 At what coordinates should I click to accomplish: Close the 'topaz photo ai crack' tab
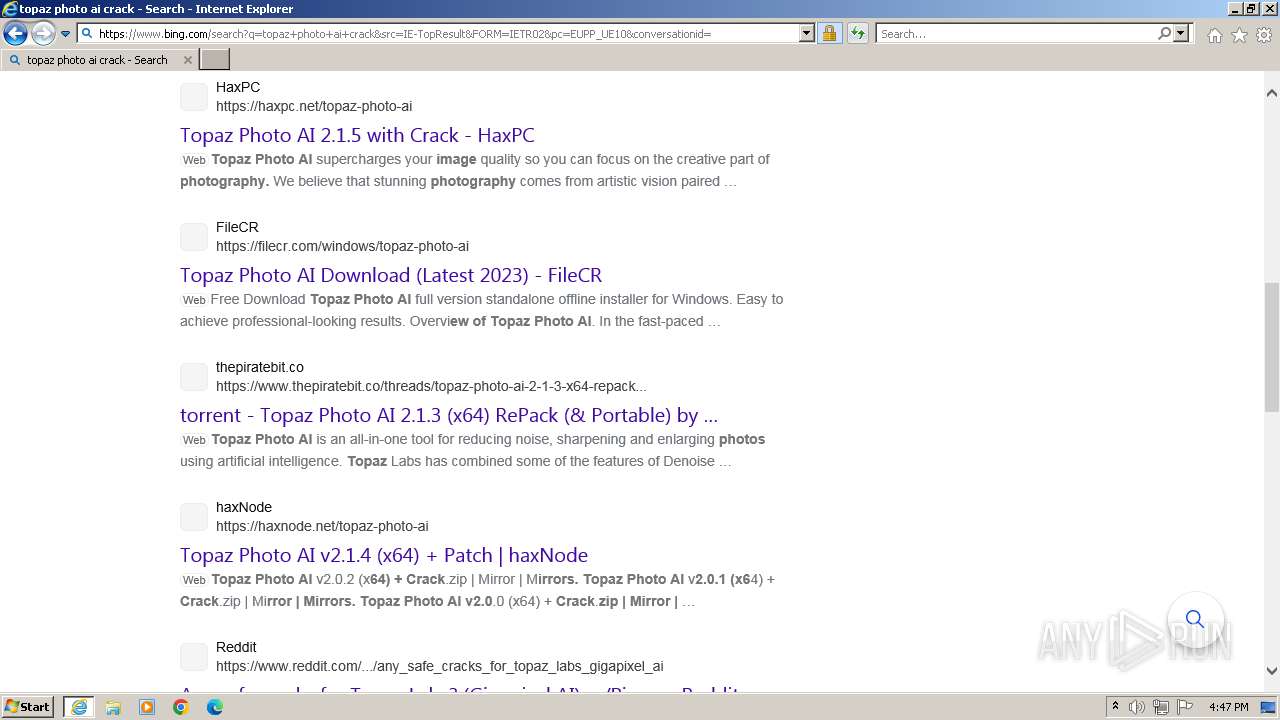point(187,60)
